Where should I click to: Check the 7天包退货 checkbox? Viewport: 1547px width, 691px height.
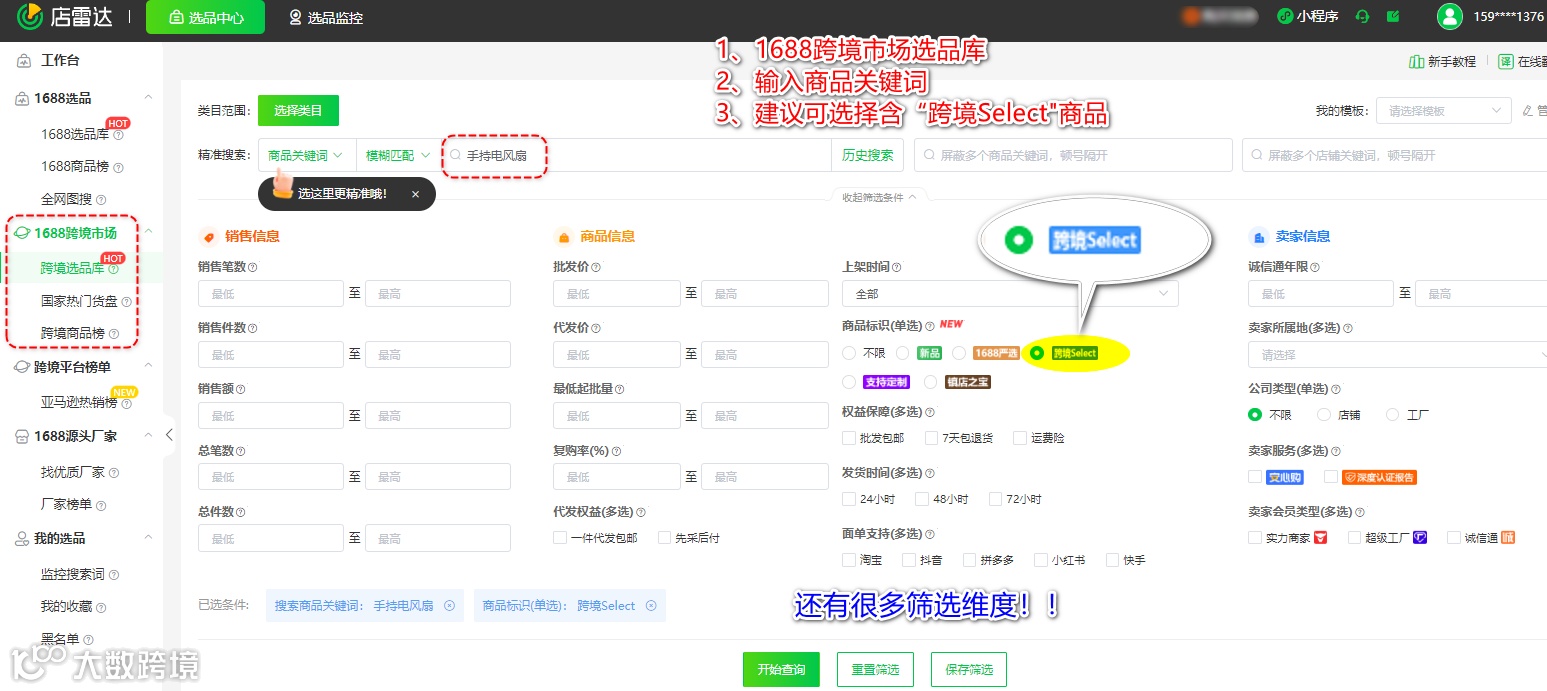[931, 438]
